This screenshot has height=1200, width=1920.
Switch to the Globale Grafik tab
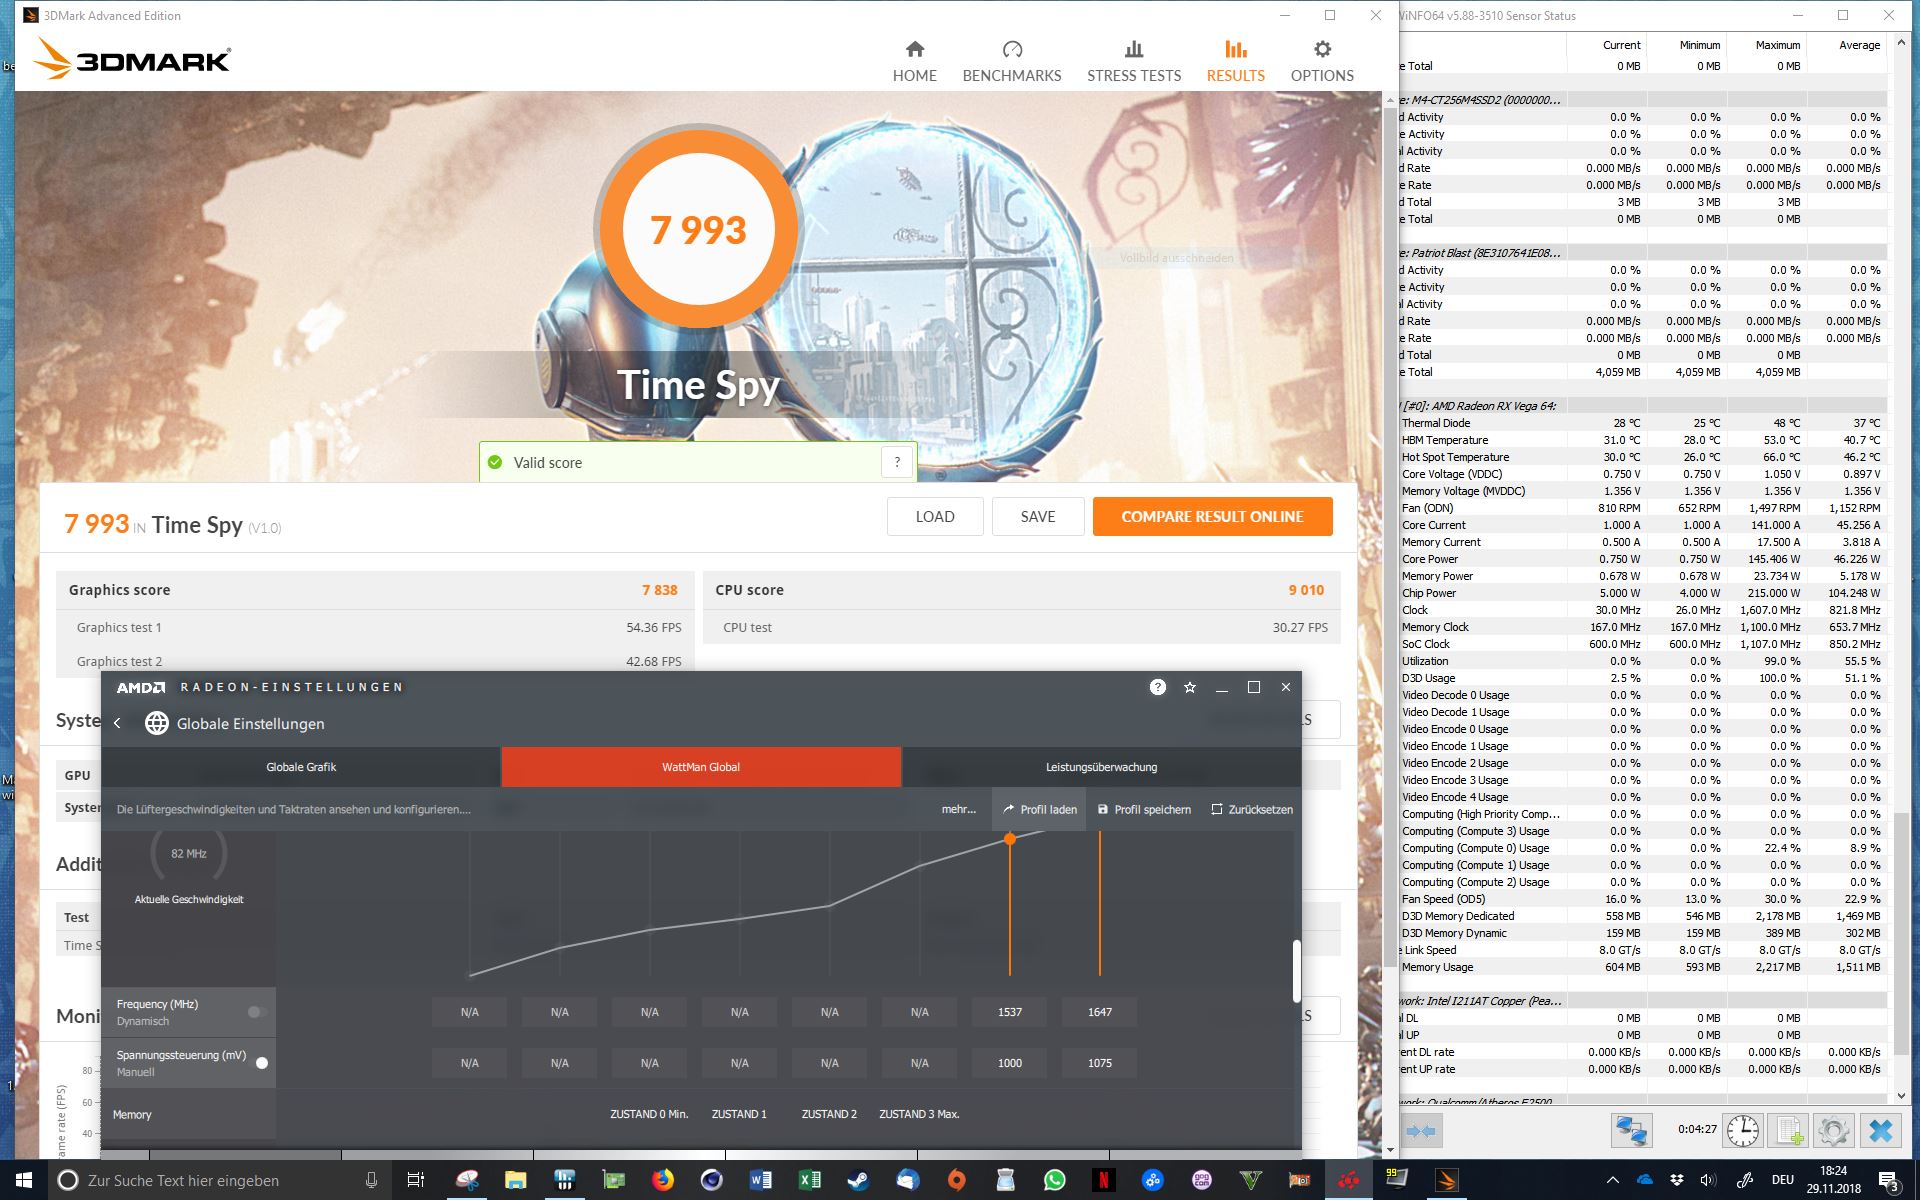(301, 767)
